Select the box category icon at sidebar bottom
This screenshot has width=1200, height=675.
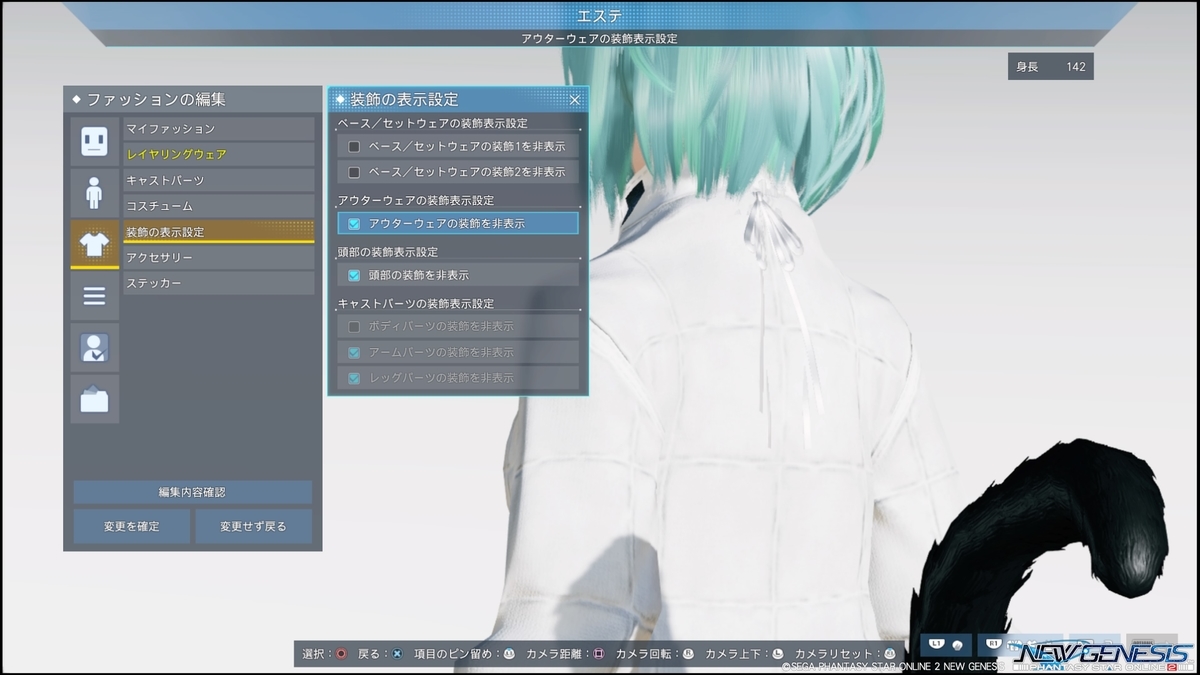(x=95, y=400)
